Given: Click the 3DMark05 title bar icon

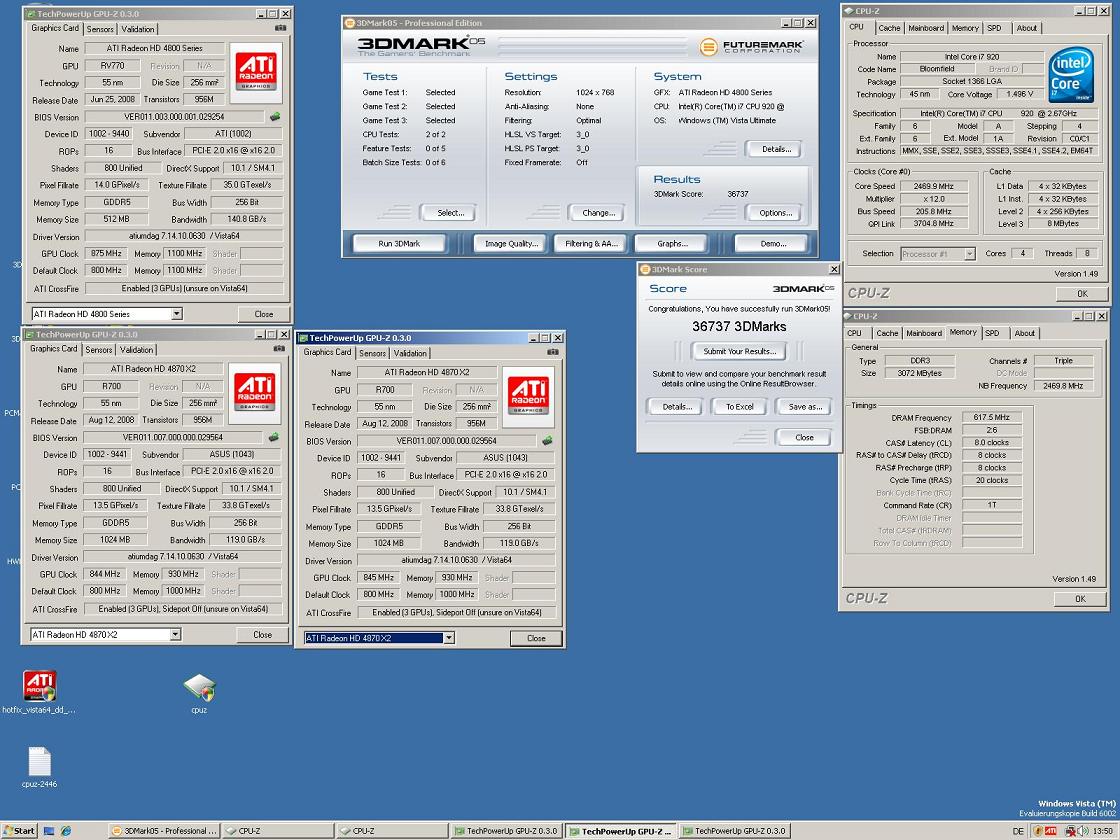Looking at the screenshot, I should point(350,23).
